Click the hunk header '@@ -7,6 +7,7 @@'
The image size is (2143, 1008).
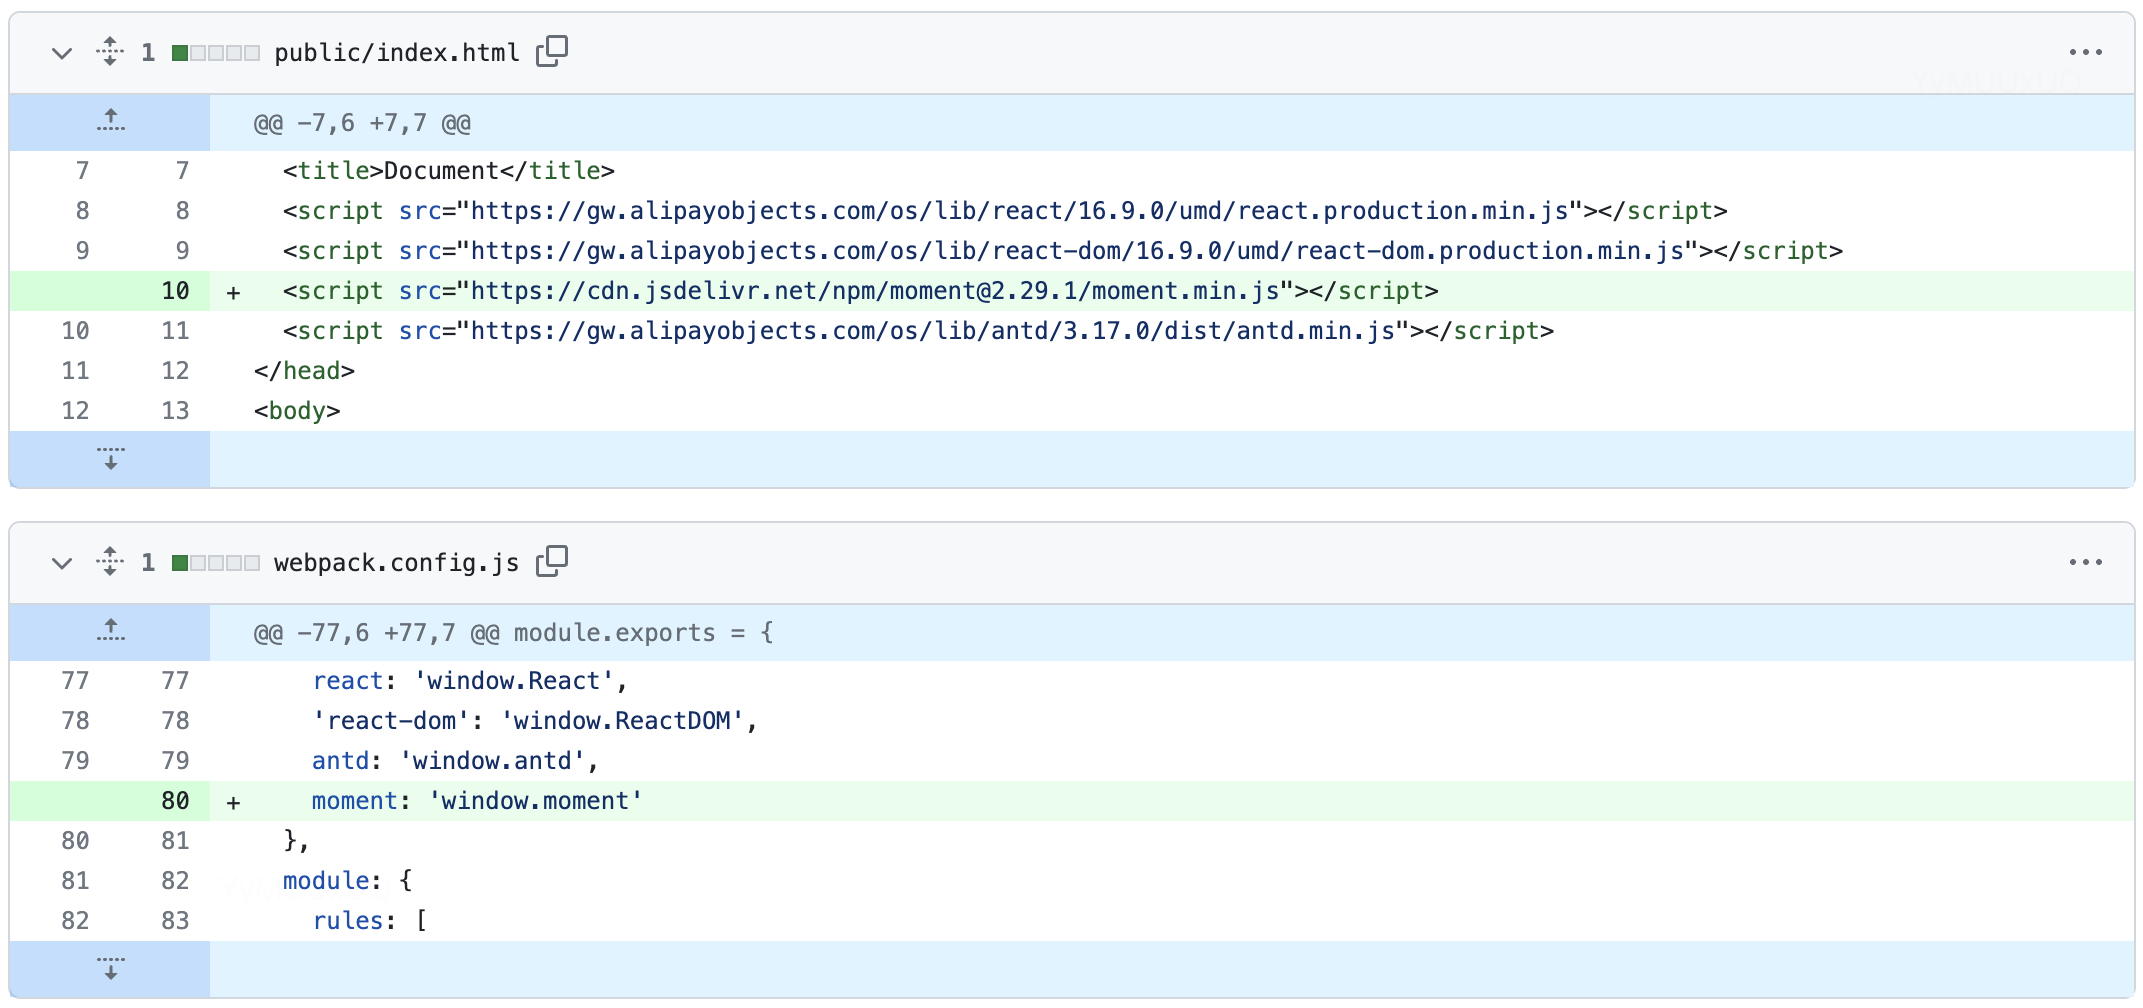tap(362, 123)
